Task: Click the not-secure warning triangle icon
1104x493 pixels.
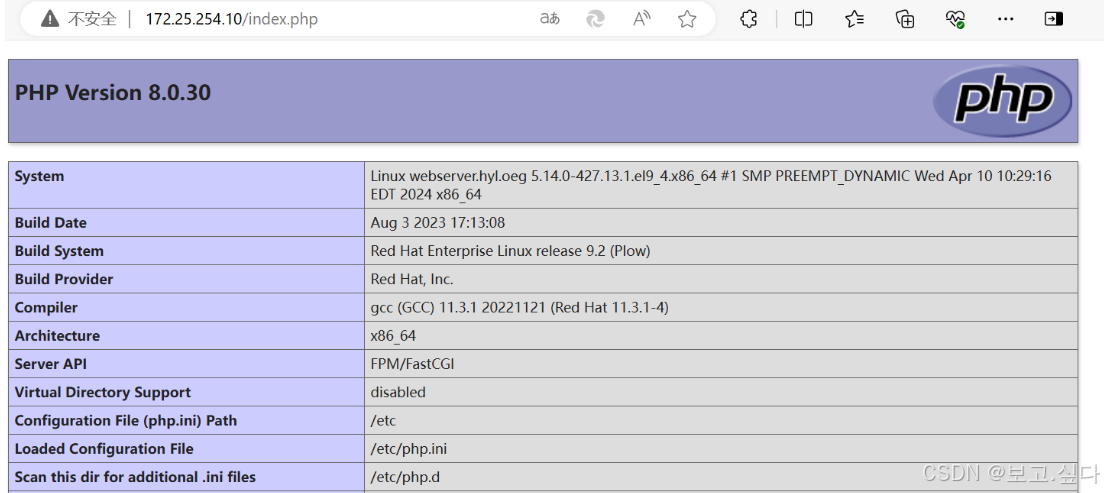Action: pos(49,19)
